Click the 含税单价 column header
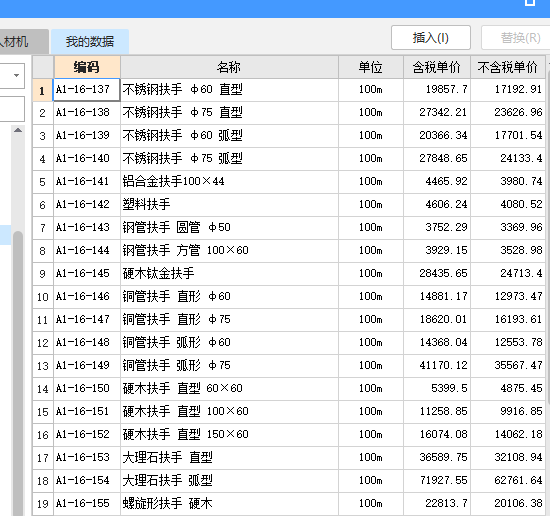 pyautogui.click(x=437, y=67)
